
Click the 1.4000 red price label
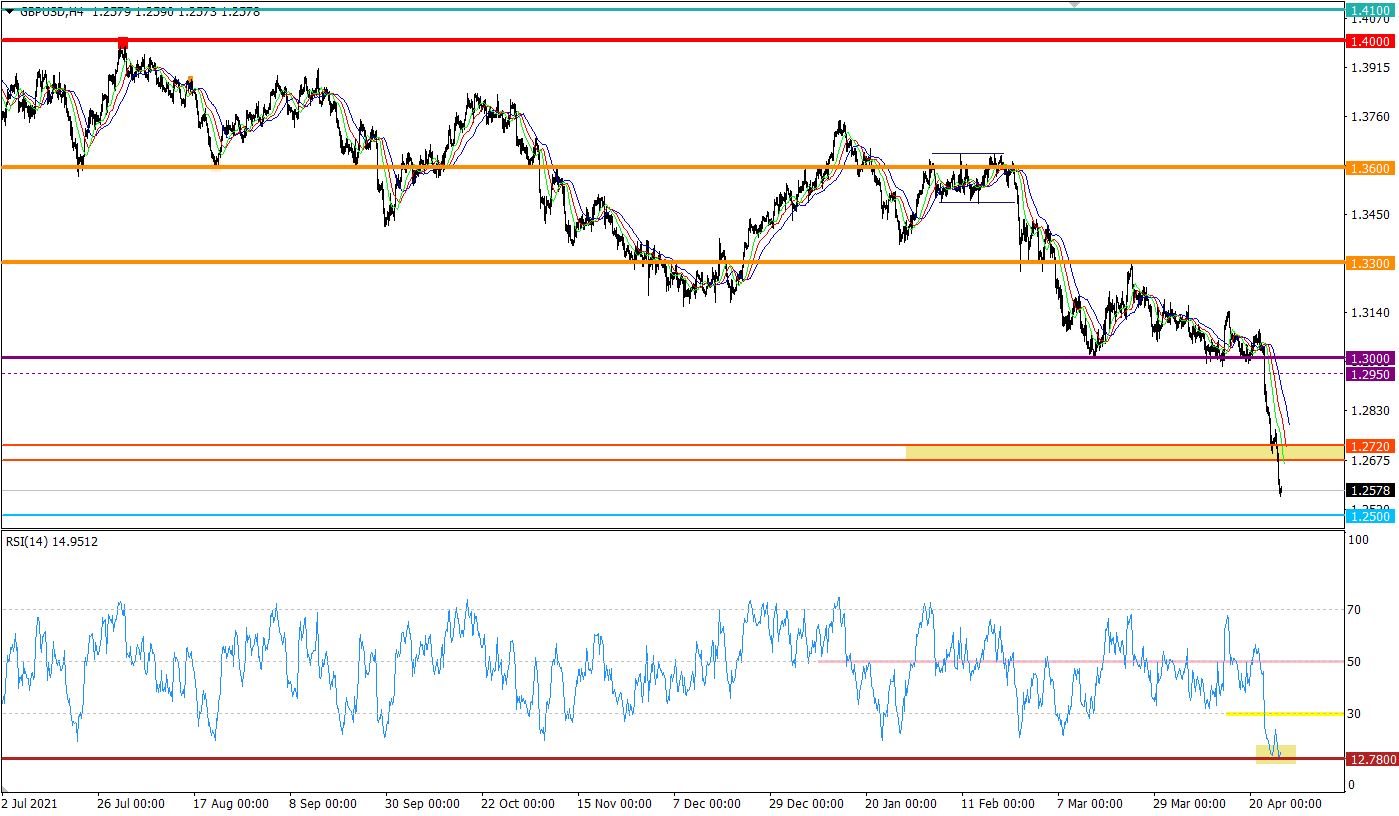point(1370,41)
